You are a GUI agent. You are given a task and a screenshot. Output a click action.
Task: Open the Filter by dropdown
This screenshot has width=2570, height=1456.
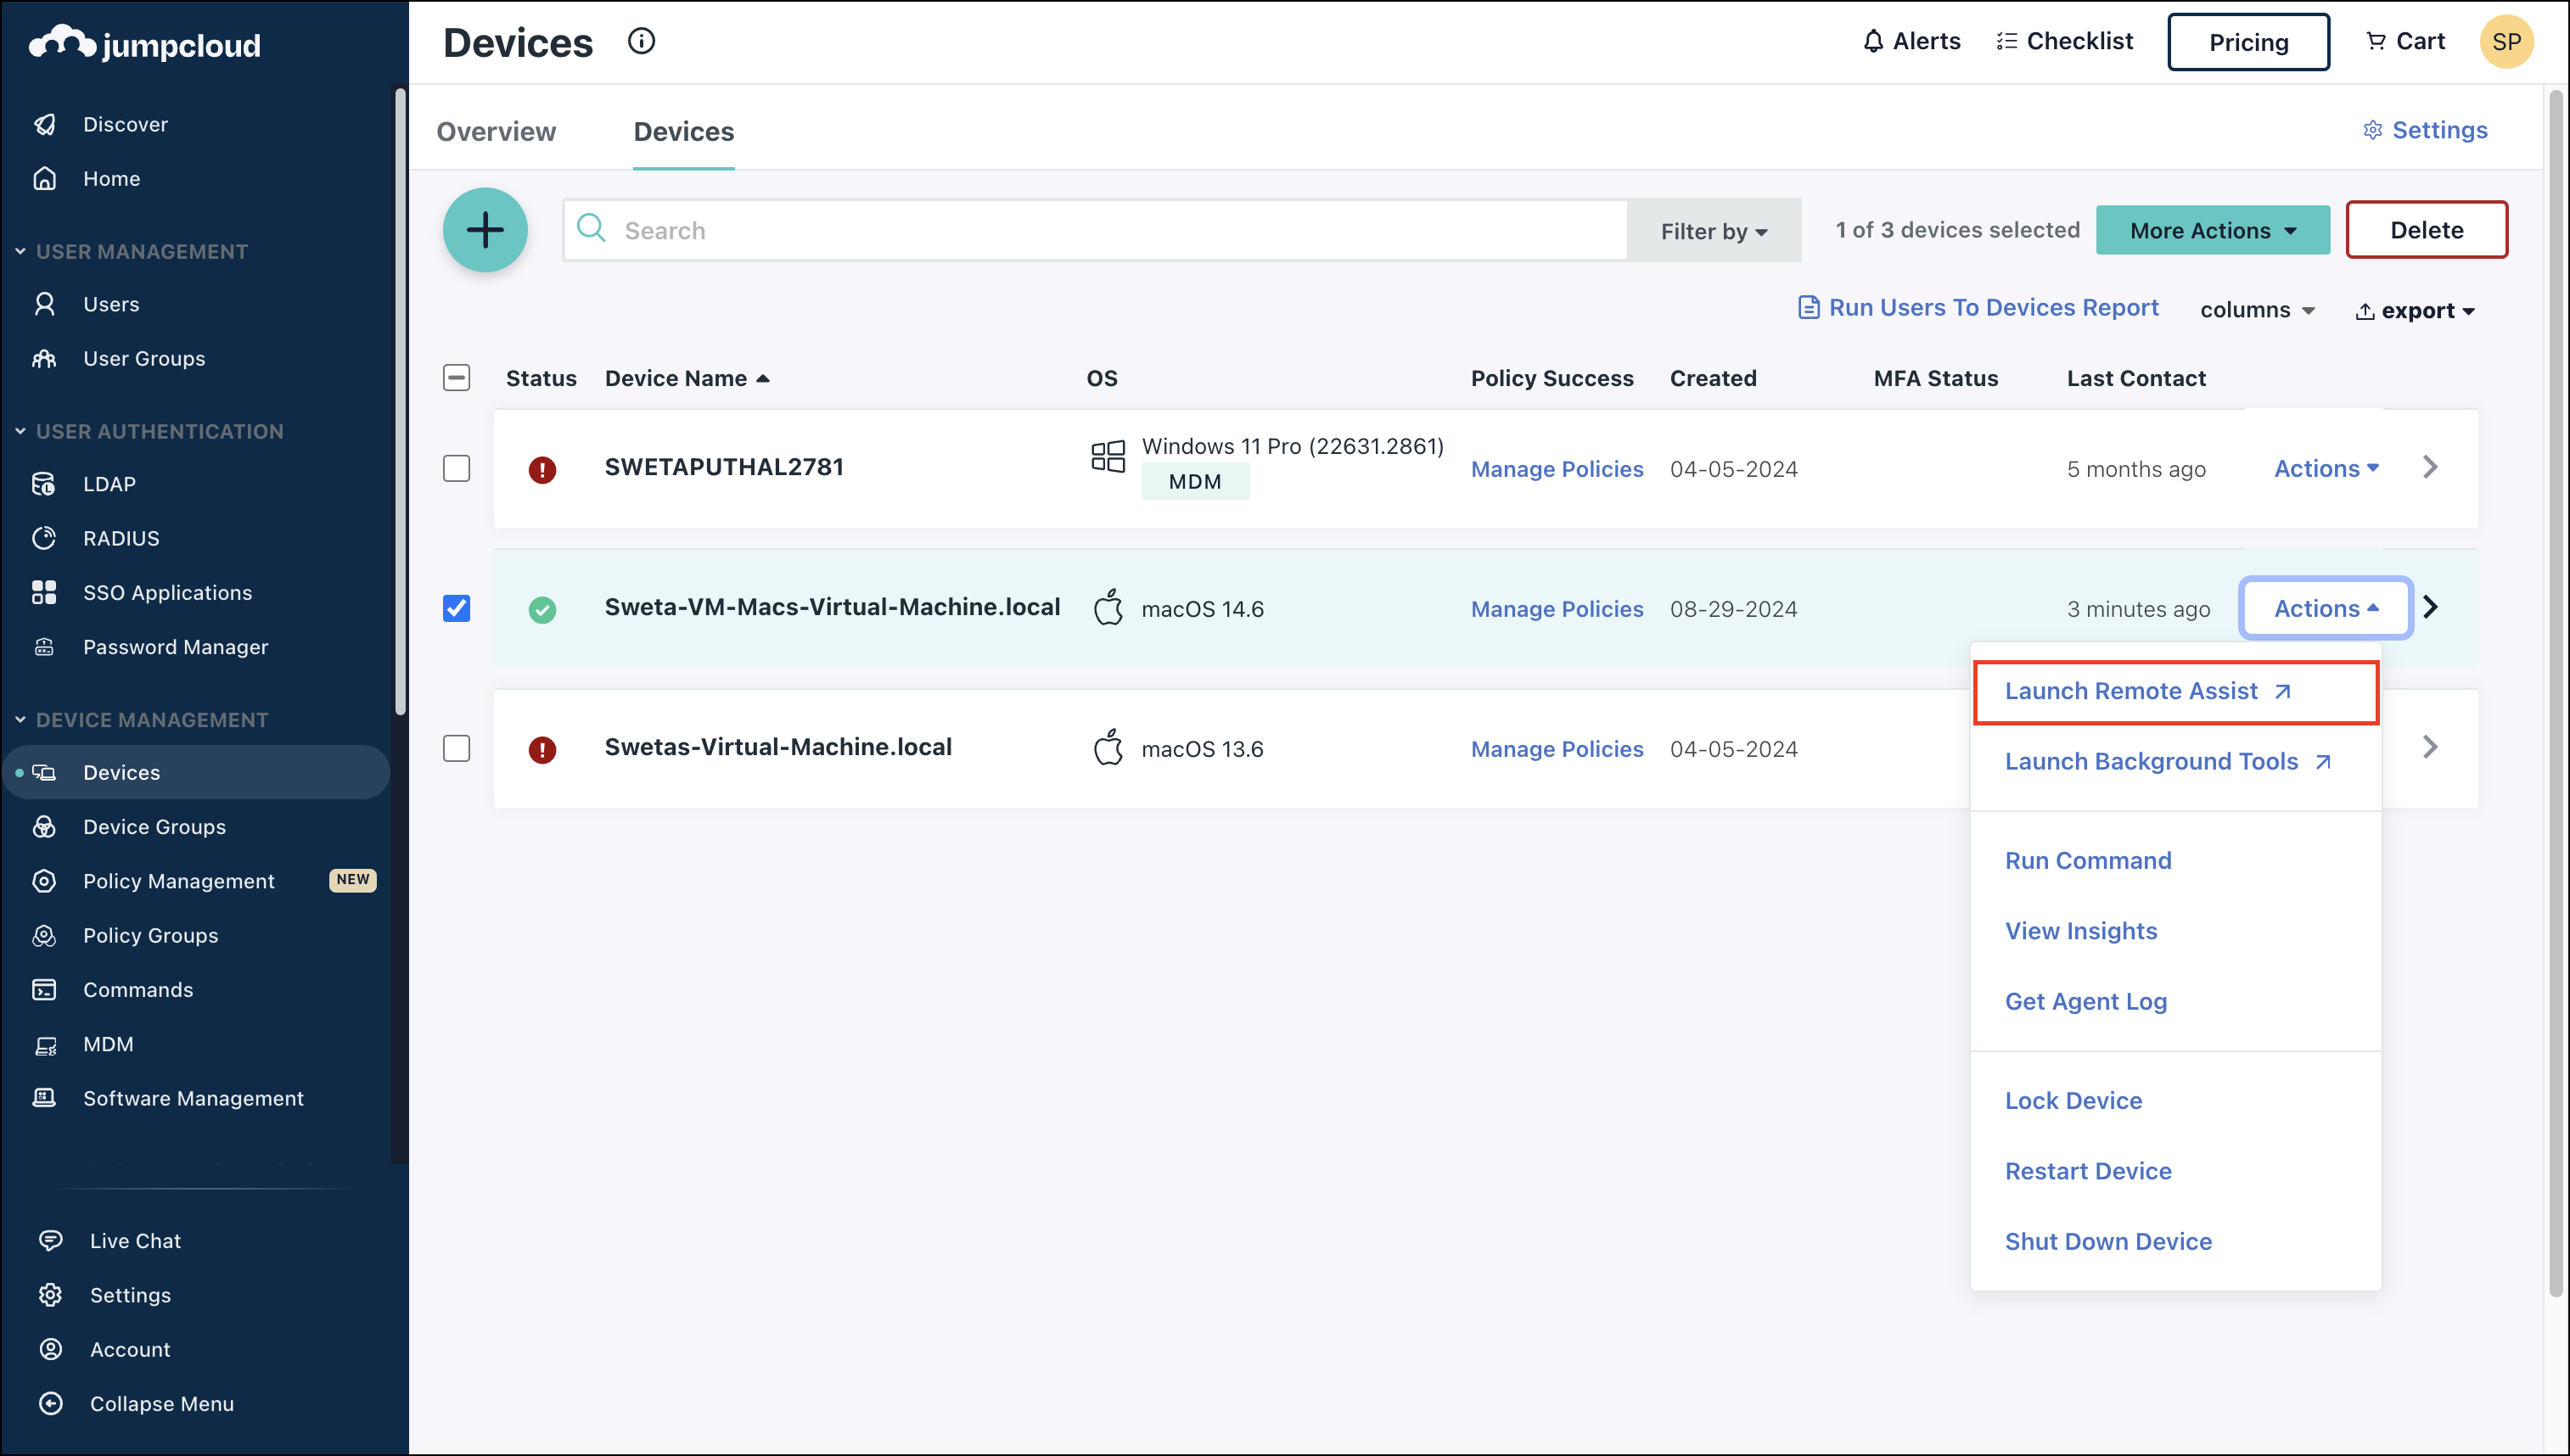[x=1712, y=230]
